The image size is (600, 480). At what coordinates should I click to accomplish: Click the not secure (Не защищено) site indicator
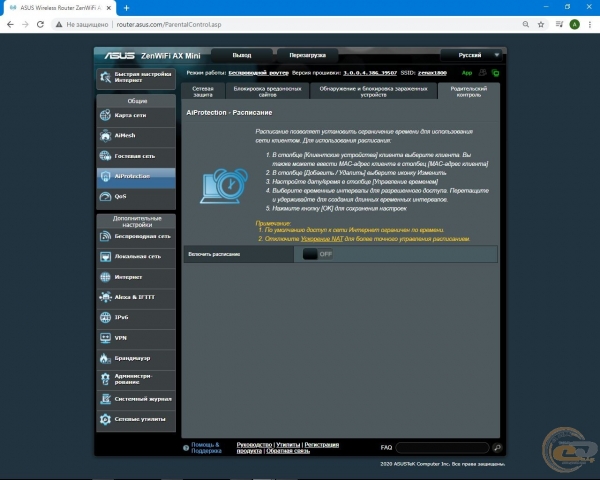(x=82, y=24)
